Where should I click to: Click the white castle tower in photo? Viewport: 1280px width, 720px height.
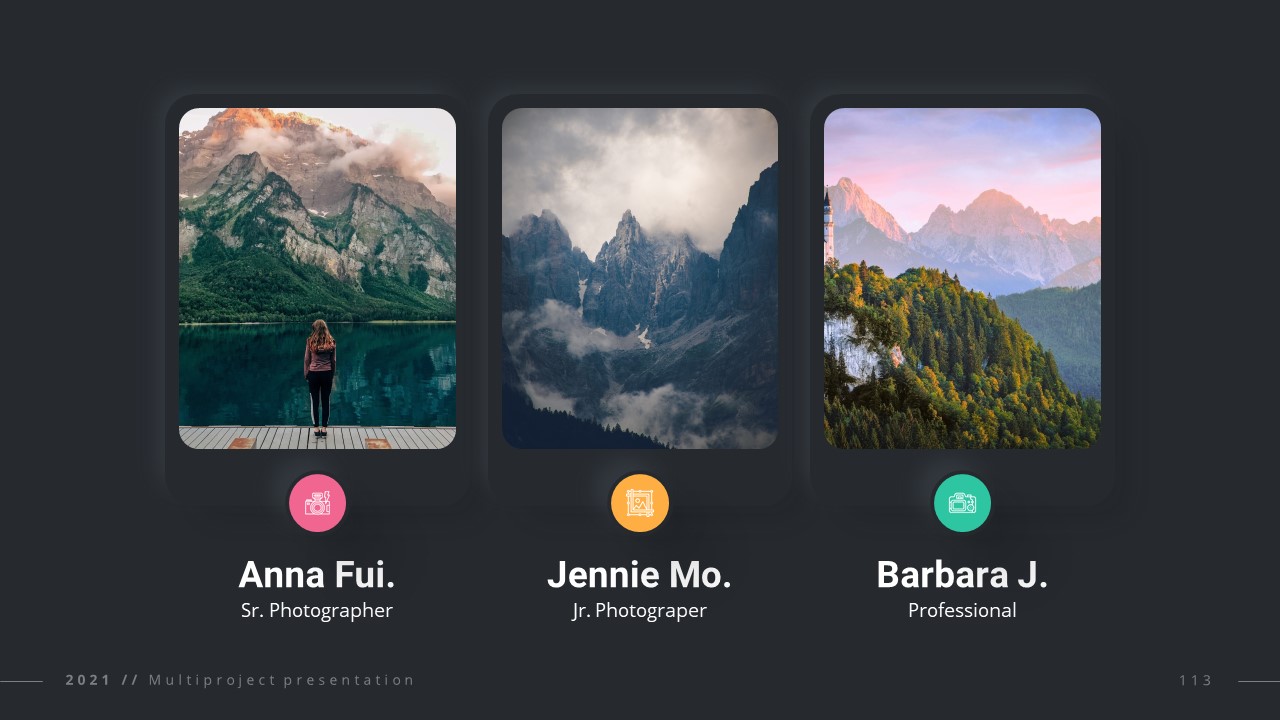[x=828, y=225]
